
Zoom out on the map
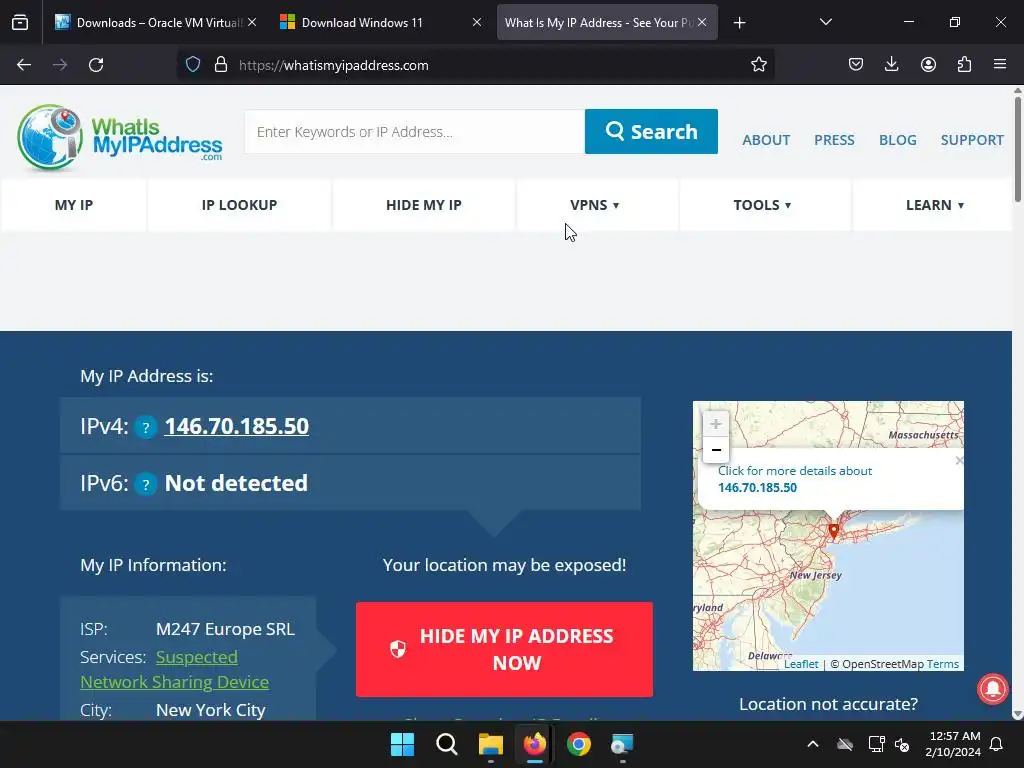point(716,450)
